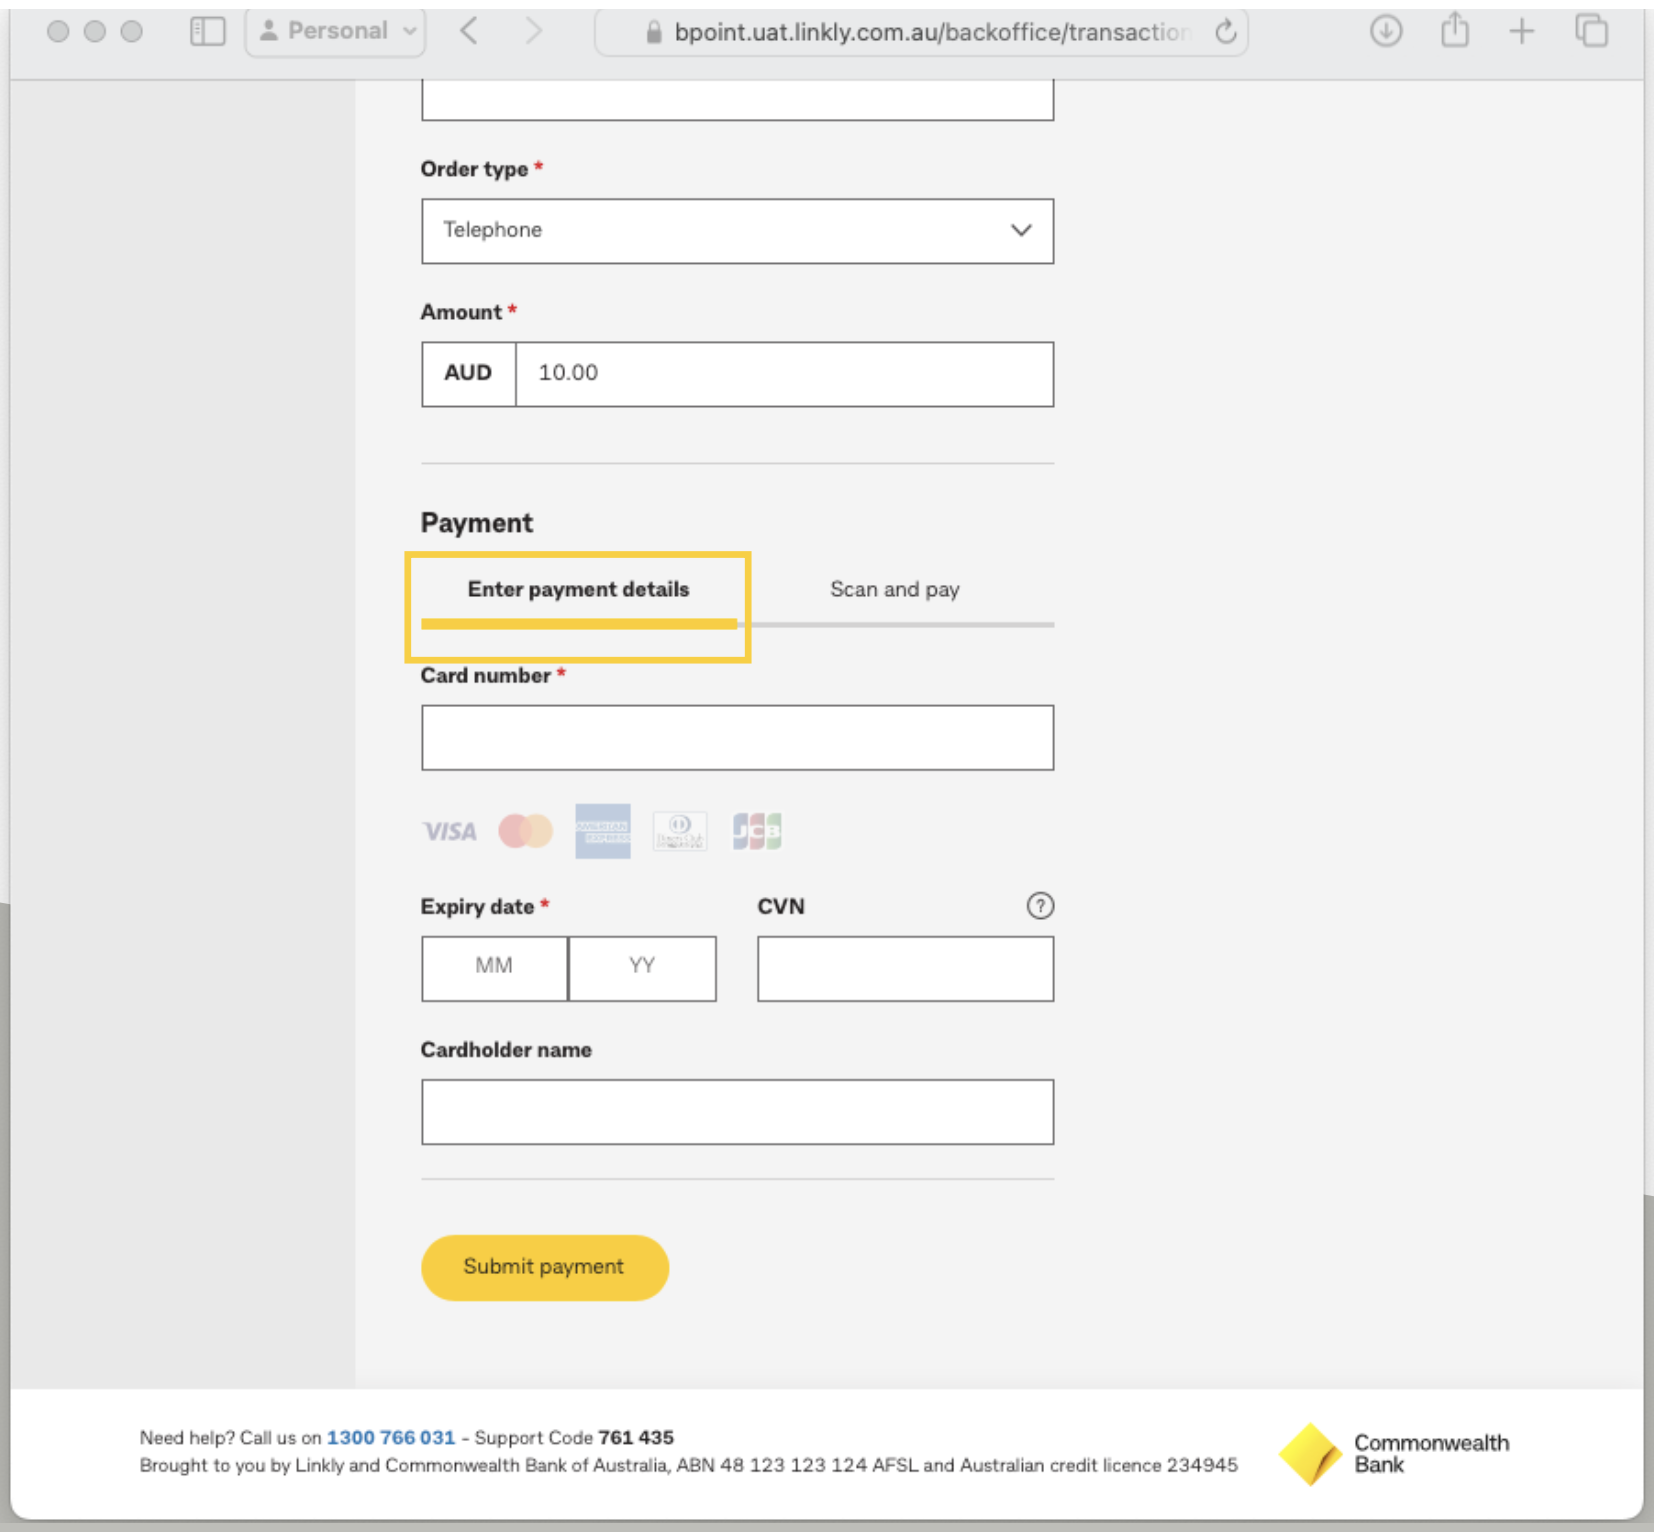Click inside the Card number field
This screenshot has height=1532, width=1654.
[737, 737]
